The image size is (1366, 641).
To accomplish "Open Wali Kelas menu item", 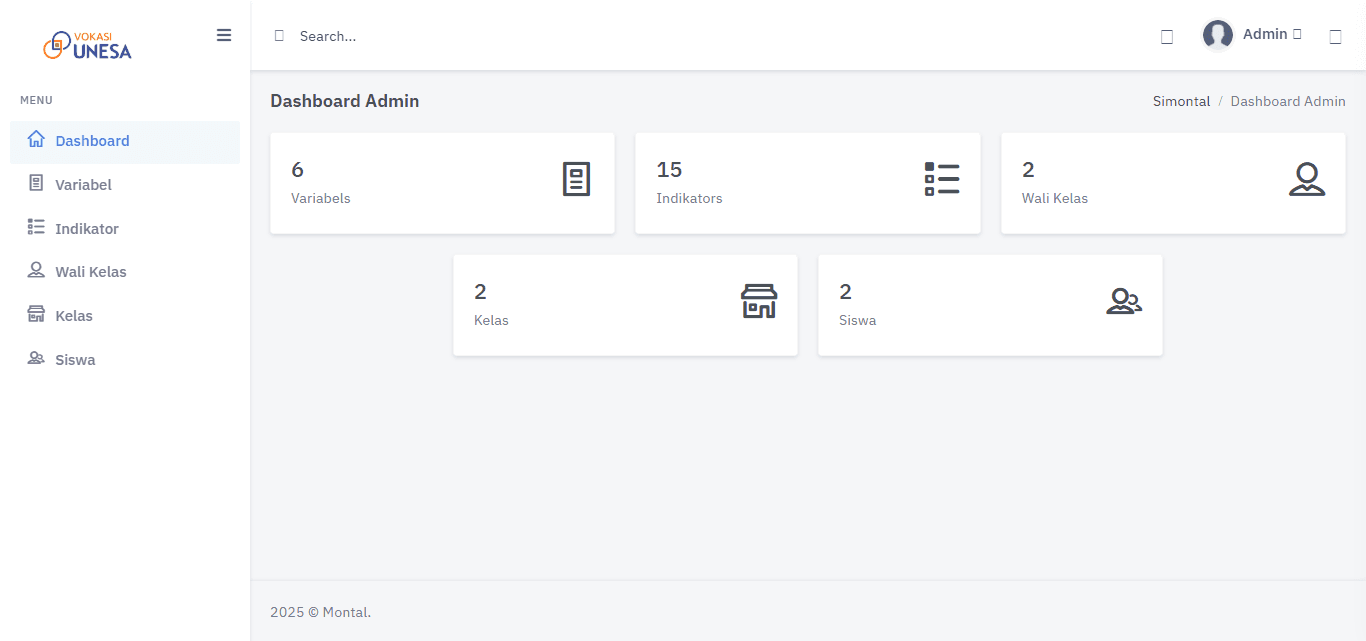I will (x=125, y=272).
